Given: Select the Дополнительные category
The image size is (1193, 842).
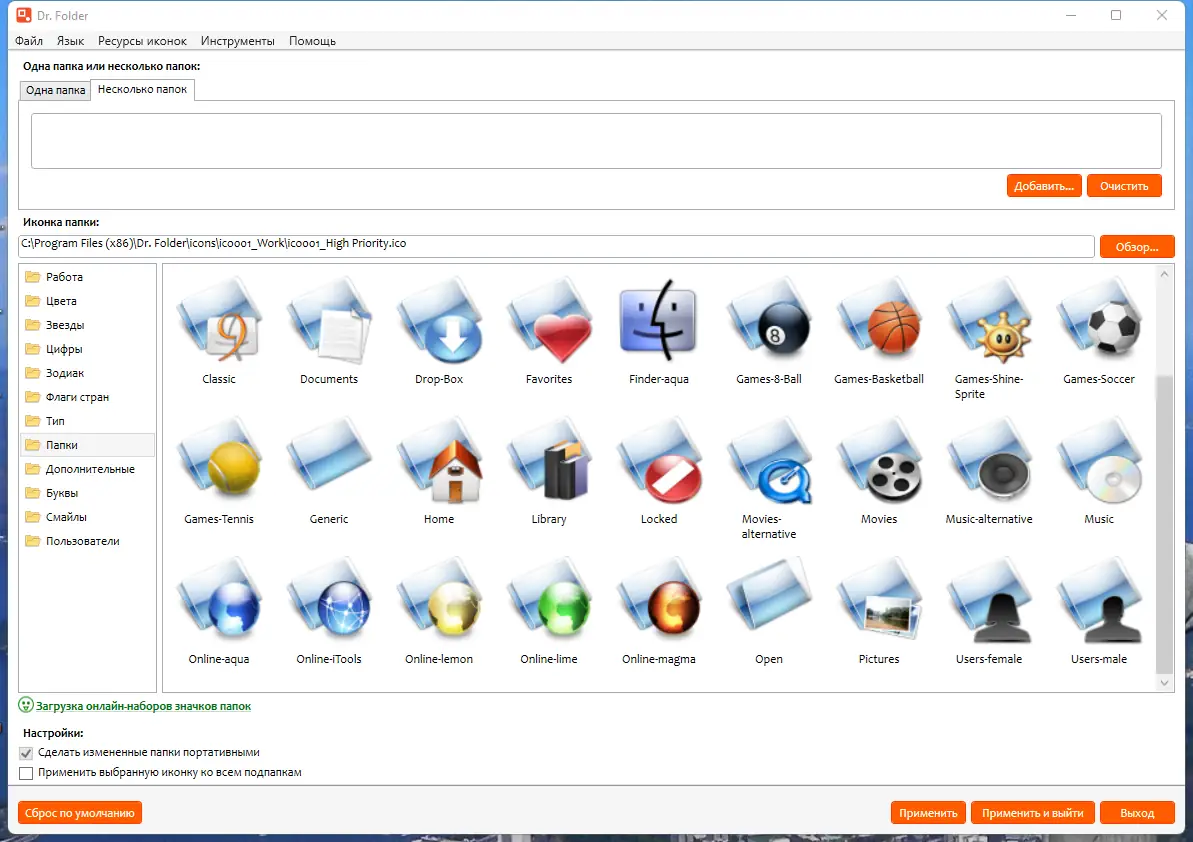Looking at the screenshot, I should (87, 469).
